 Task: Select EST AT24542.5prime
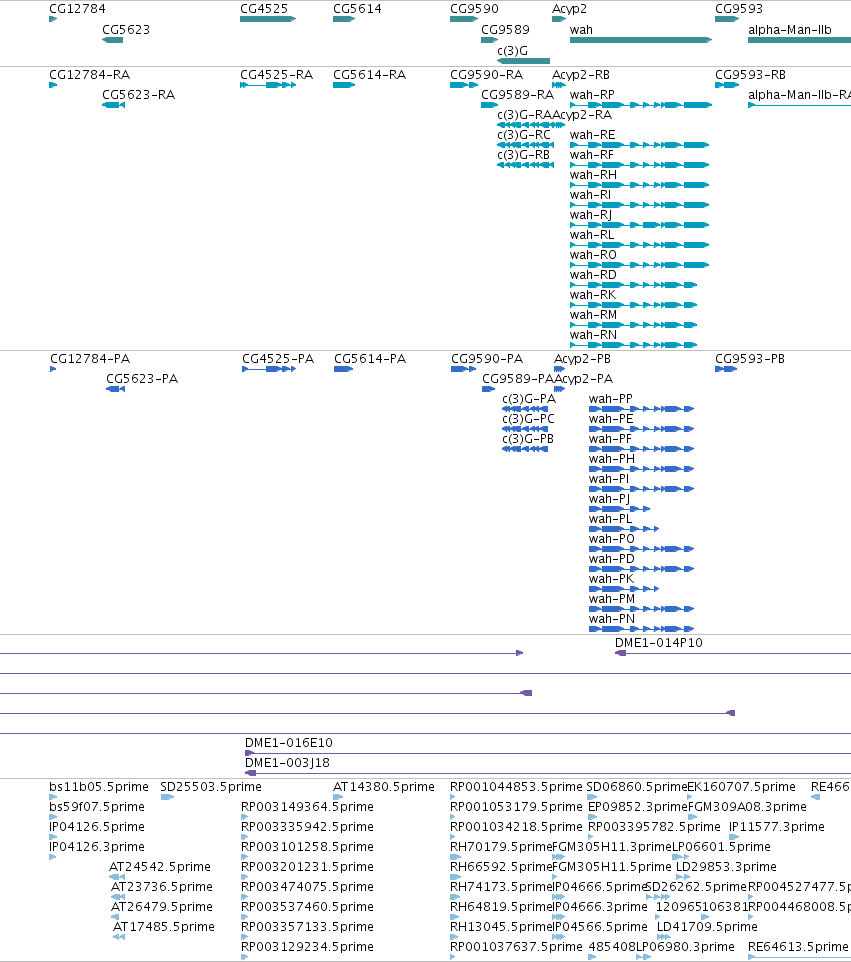coord(160,866)
